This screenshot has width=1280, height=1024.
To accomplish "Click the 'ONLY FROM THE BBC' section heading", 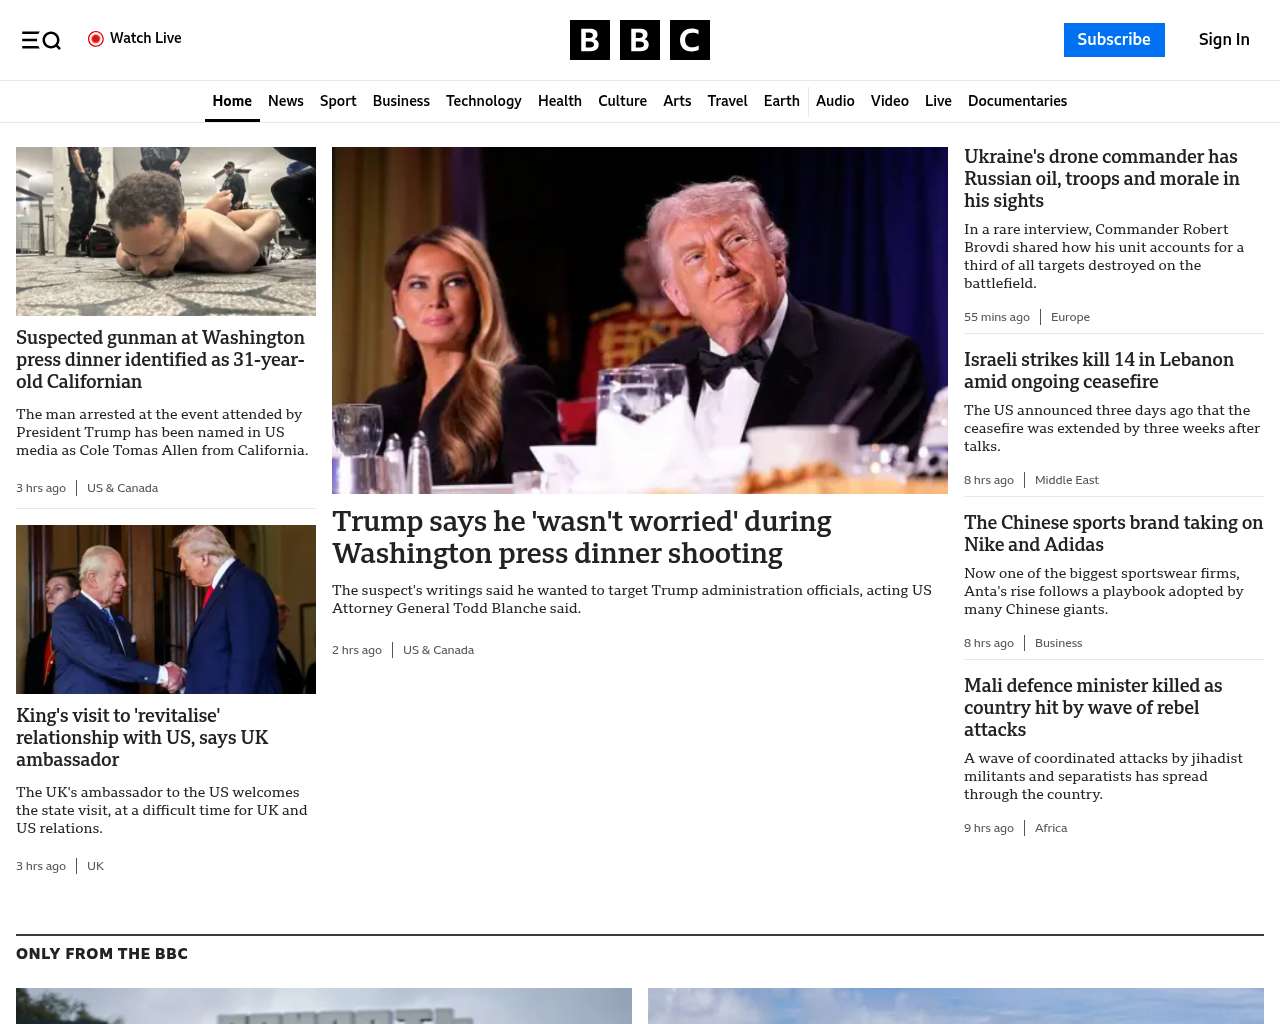I will (102, 954).
